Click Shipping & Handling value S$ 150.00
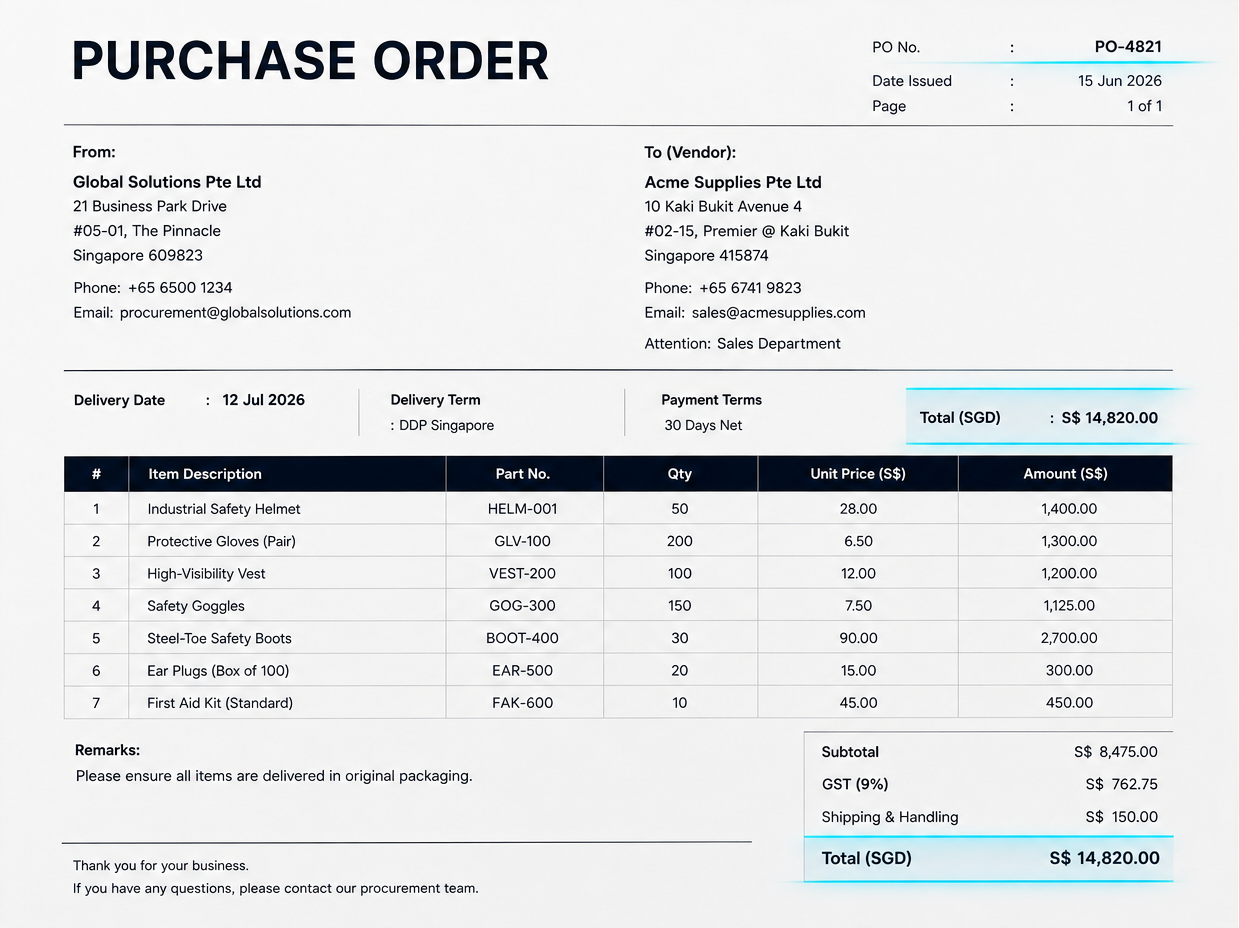The width and height of the screenshot is (1239, 928). pos(1122,817)
